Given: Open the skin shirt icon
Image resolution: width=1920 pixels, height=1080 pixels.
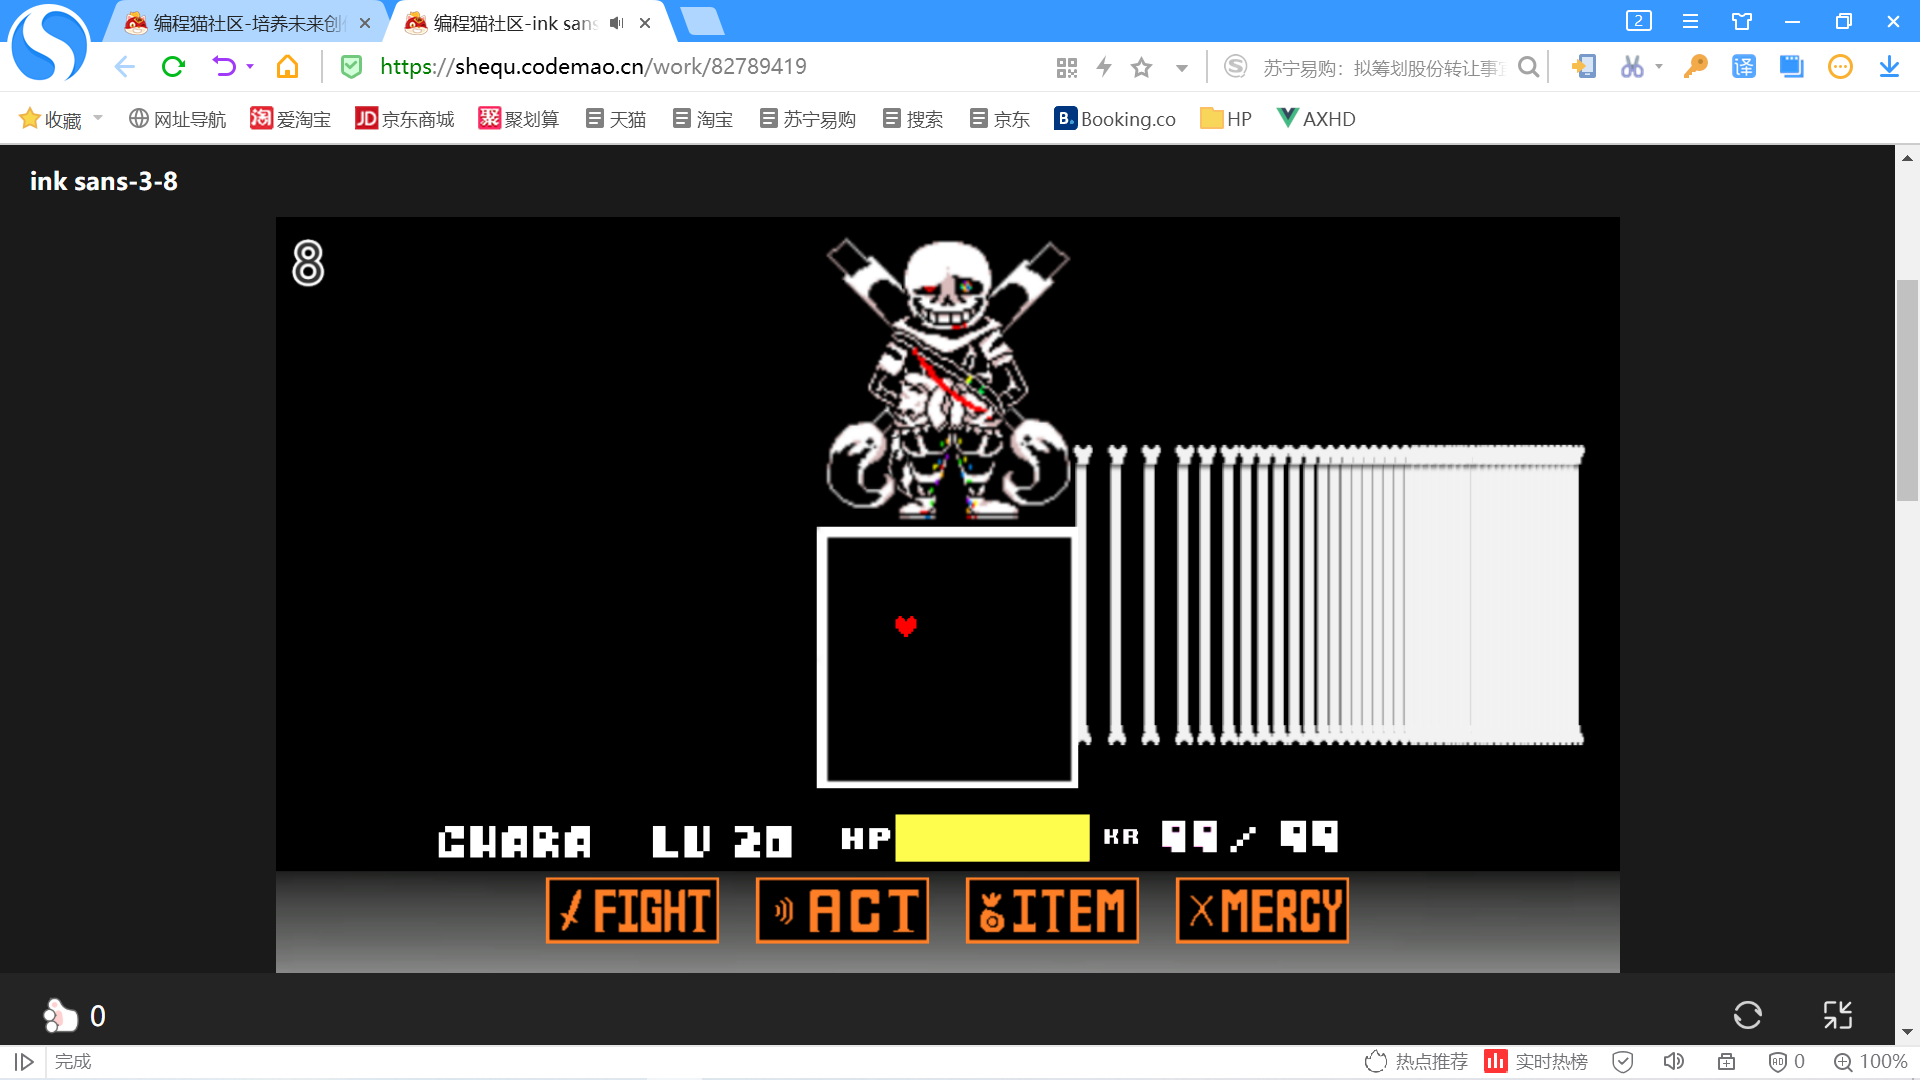Looking at the screenshot, I should tap(1742, 21).
